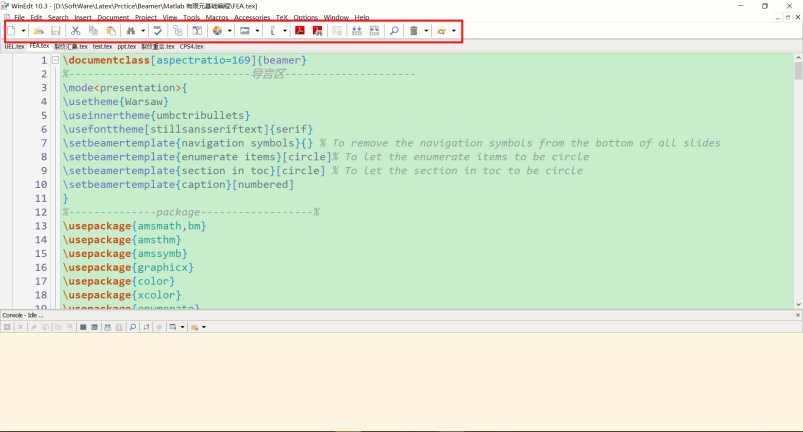Click the \usepackage{amsthm} line

(x=122, y=240)
